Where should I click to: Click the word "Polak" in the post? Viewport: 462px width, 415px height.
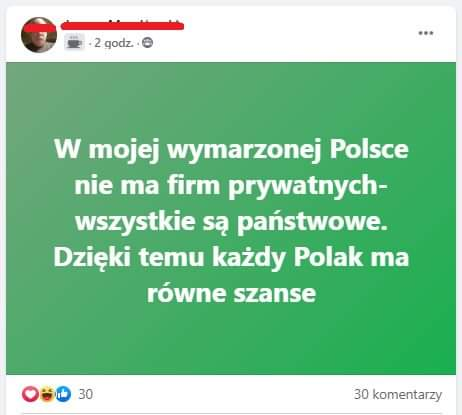click(328, 257)
